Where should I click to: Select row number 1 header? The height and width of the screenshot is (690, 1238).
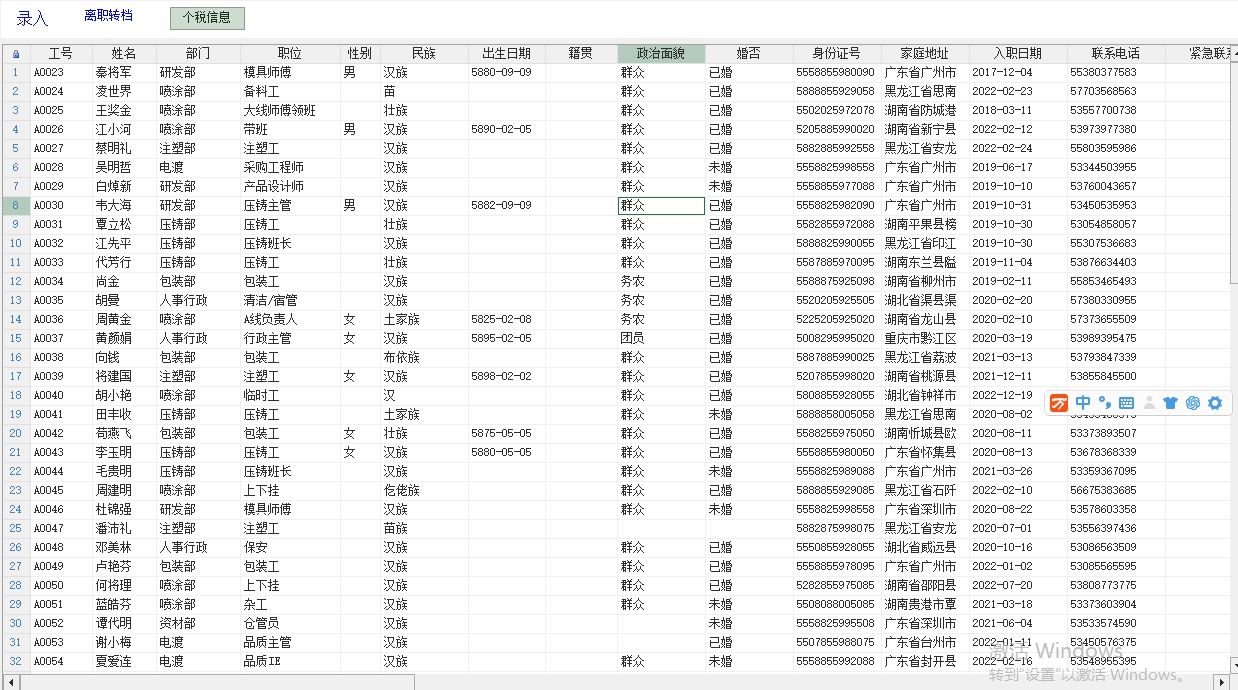pos(16,73)
